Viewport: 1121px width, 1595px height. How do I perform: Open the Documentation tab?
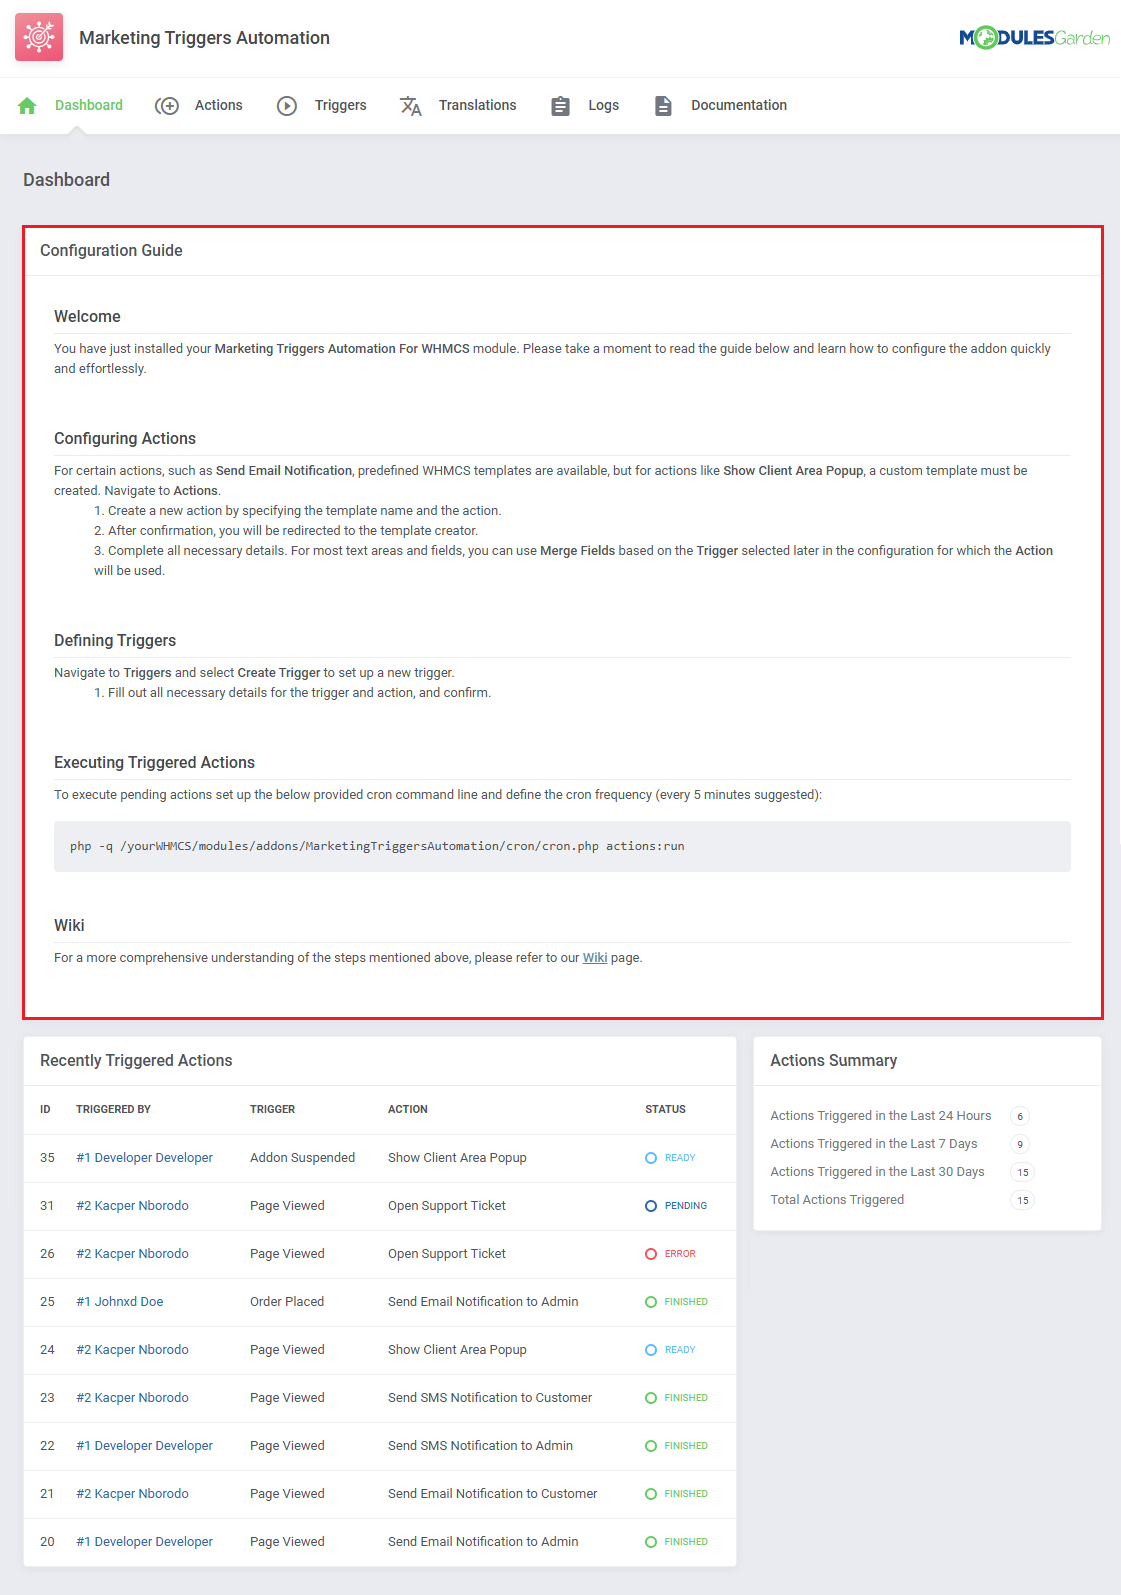point(739,105)
